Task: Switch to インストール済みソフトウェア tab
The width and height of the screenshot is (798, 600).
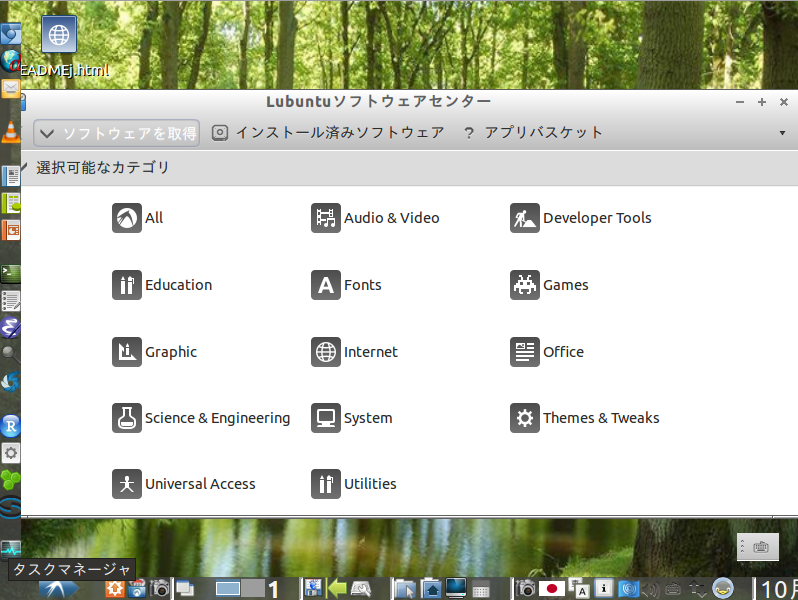Action: coord(328,133)
